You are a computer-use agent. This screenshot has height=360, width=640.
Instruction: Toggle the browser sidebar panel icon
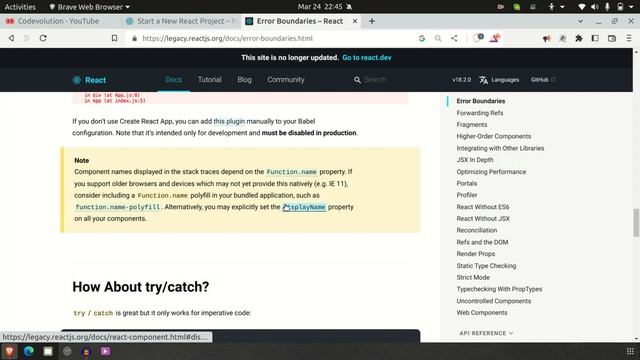595,38
